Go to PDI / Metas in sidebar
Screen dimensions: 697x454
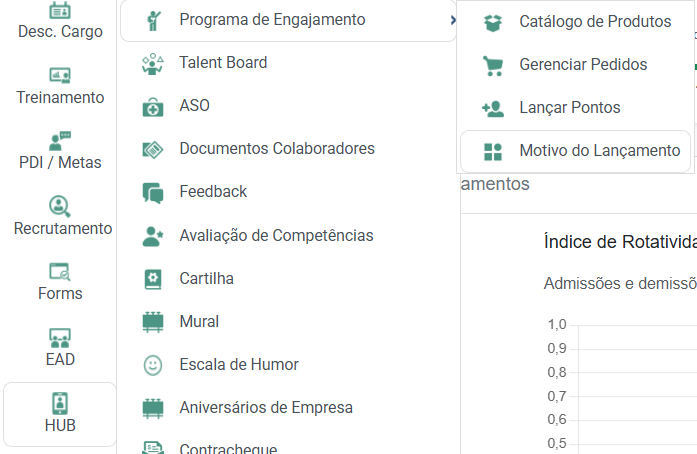point(60,151)
